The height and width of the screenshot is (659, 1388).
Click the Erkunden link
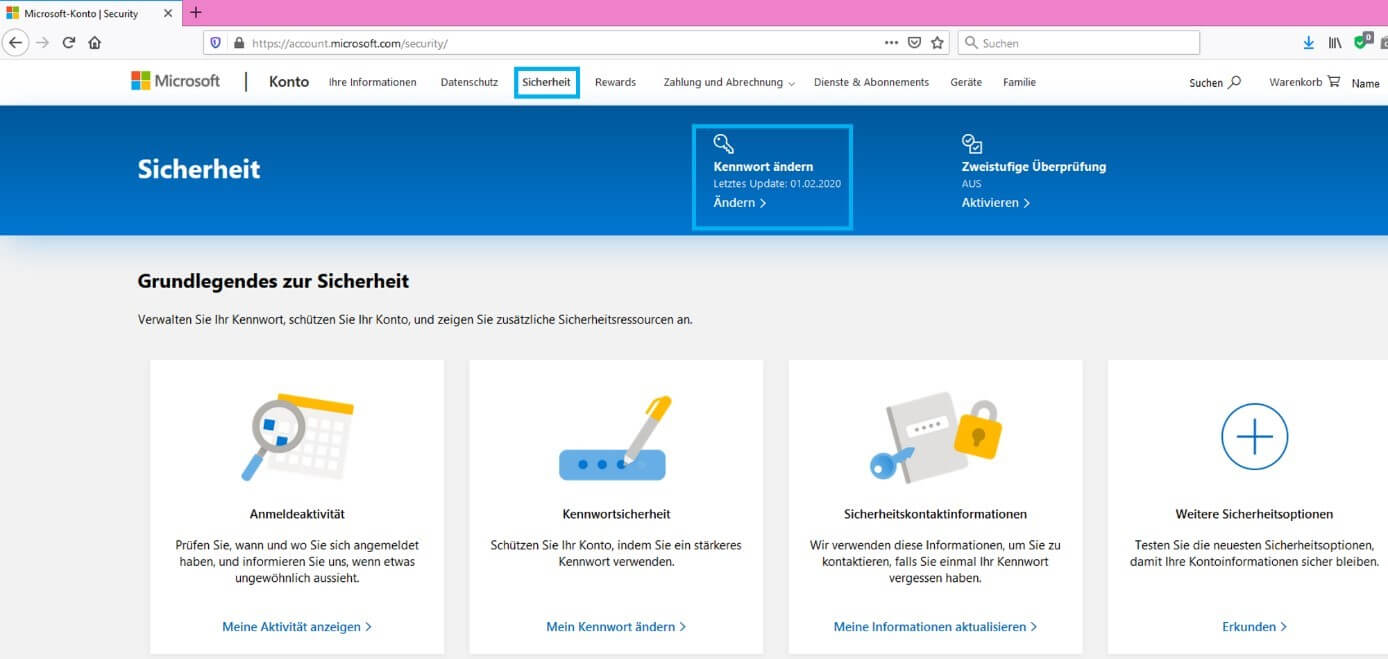pos(1254,627)
